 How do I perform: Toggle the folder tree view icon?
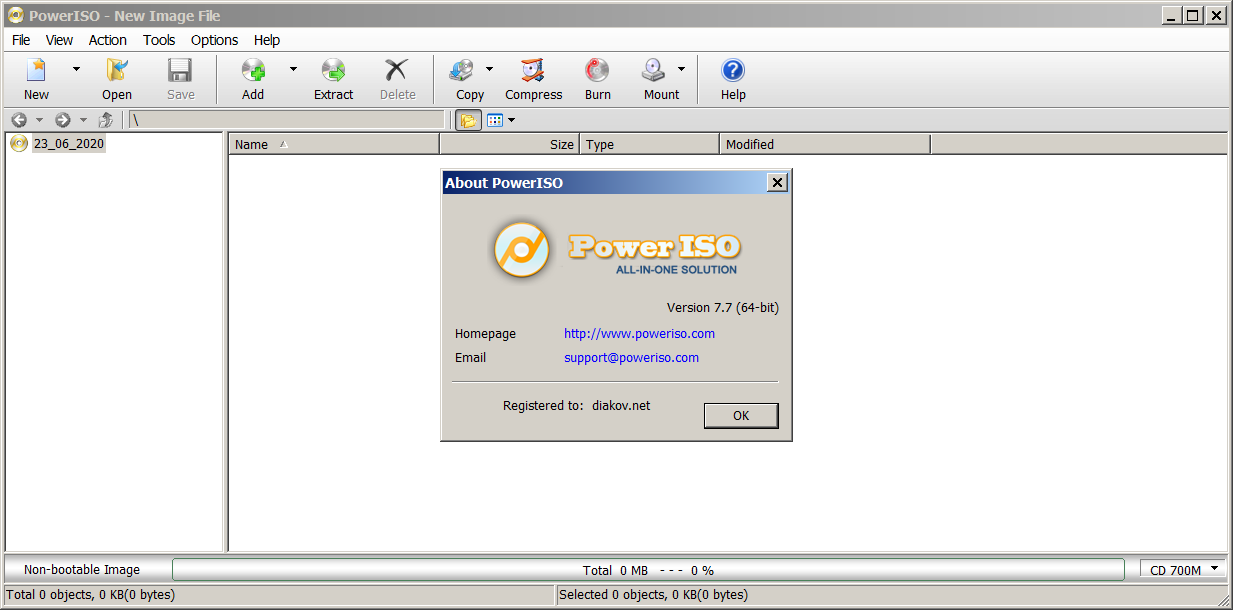[468, 120]
